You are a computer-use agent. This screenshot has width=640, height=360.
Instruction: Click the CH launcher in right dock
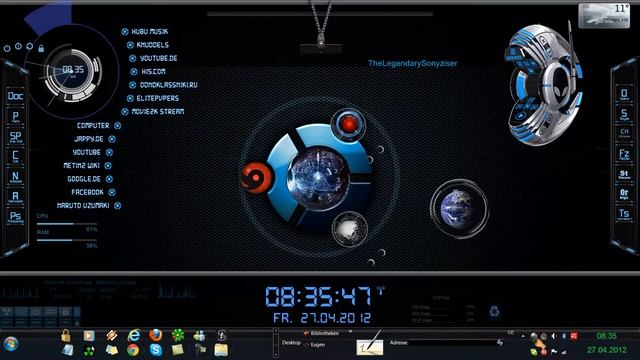click(x=624, y=134)
